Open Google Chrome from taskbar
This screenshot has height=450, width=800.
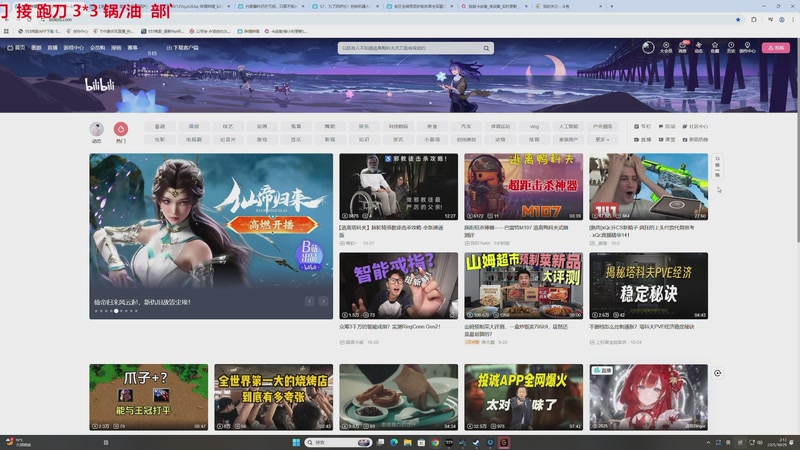tap(435, 442)
